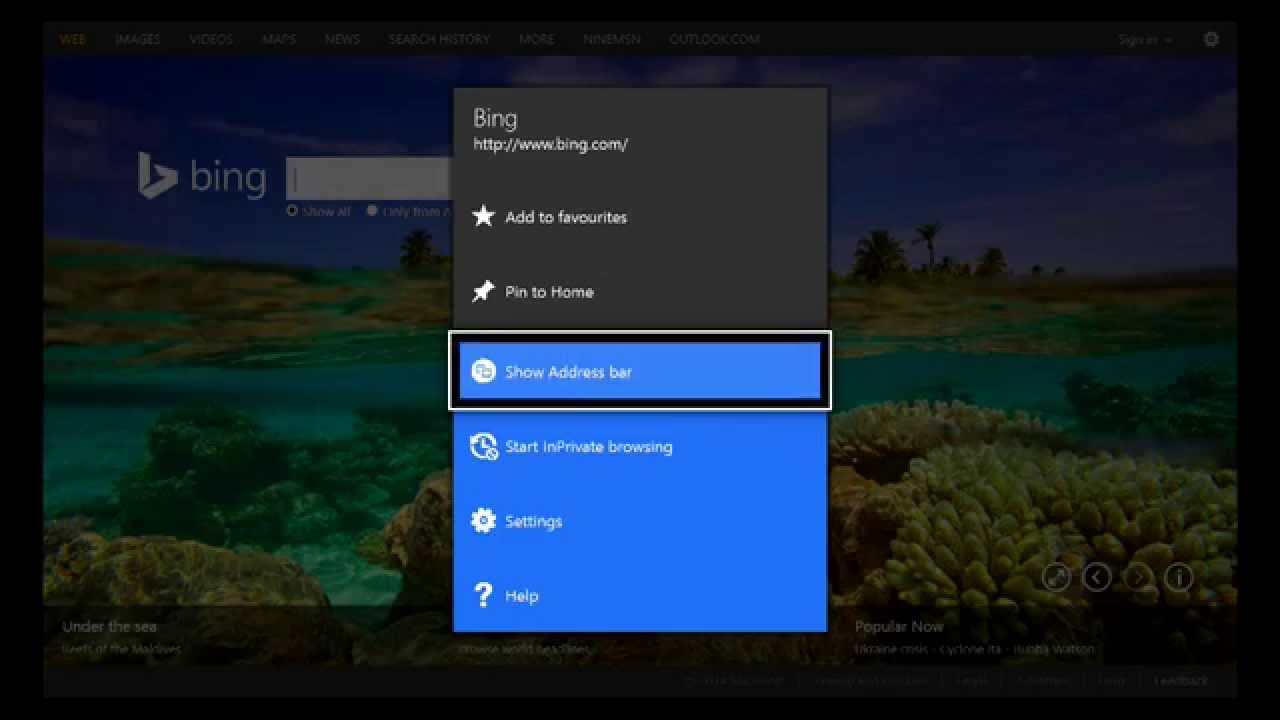Open the MORE link on Bing
Image resolution: width=1280 pixels, height=720 pixels.
point(536,40)
